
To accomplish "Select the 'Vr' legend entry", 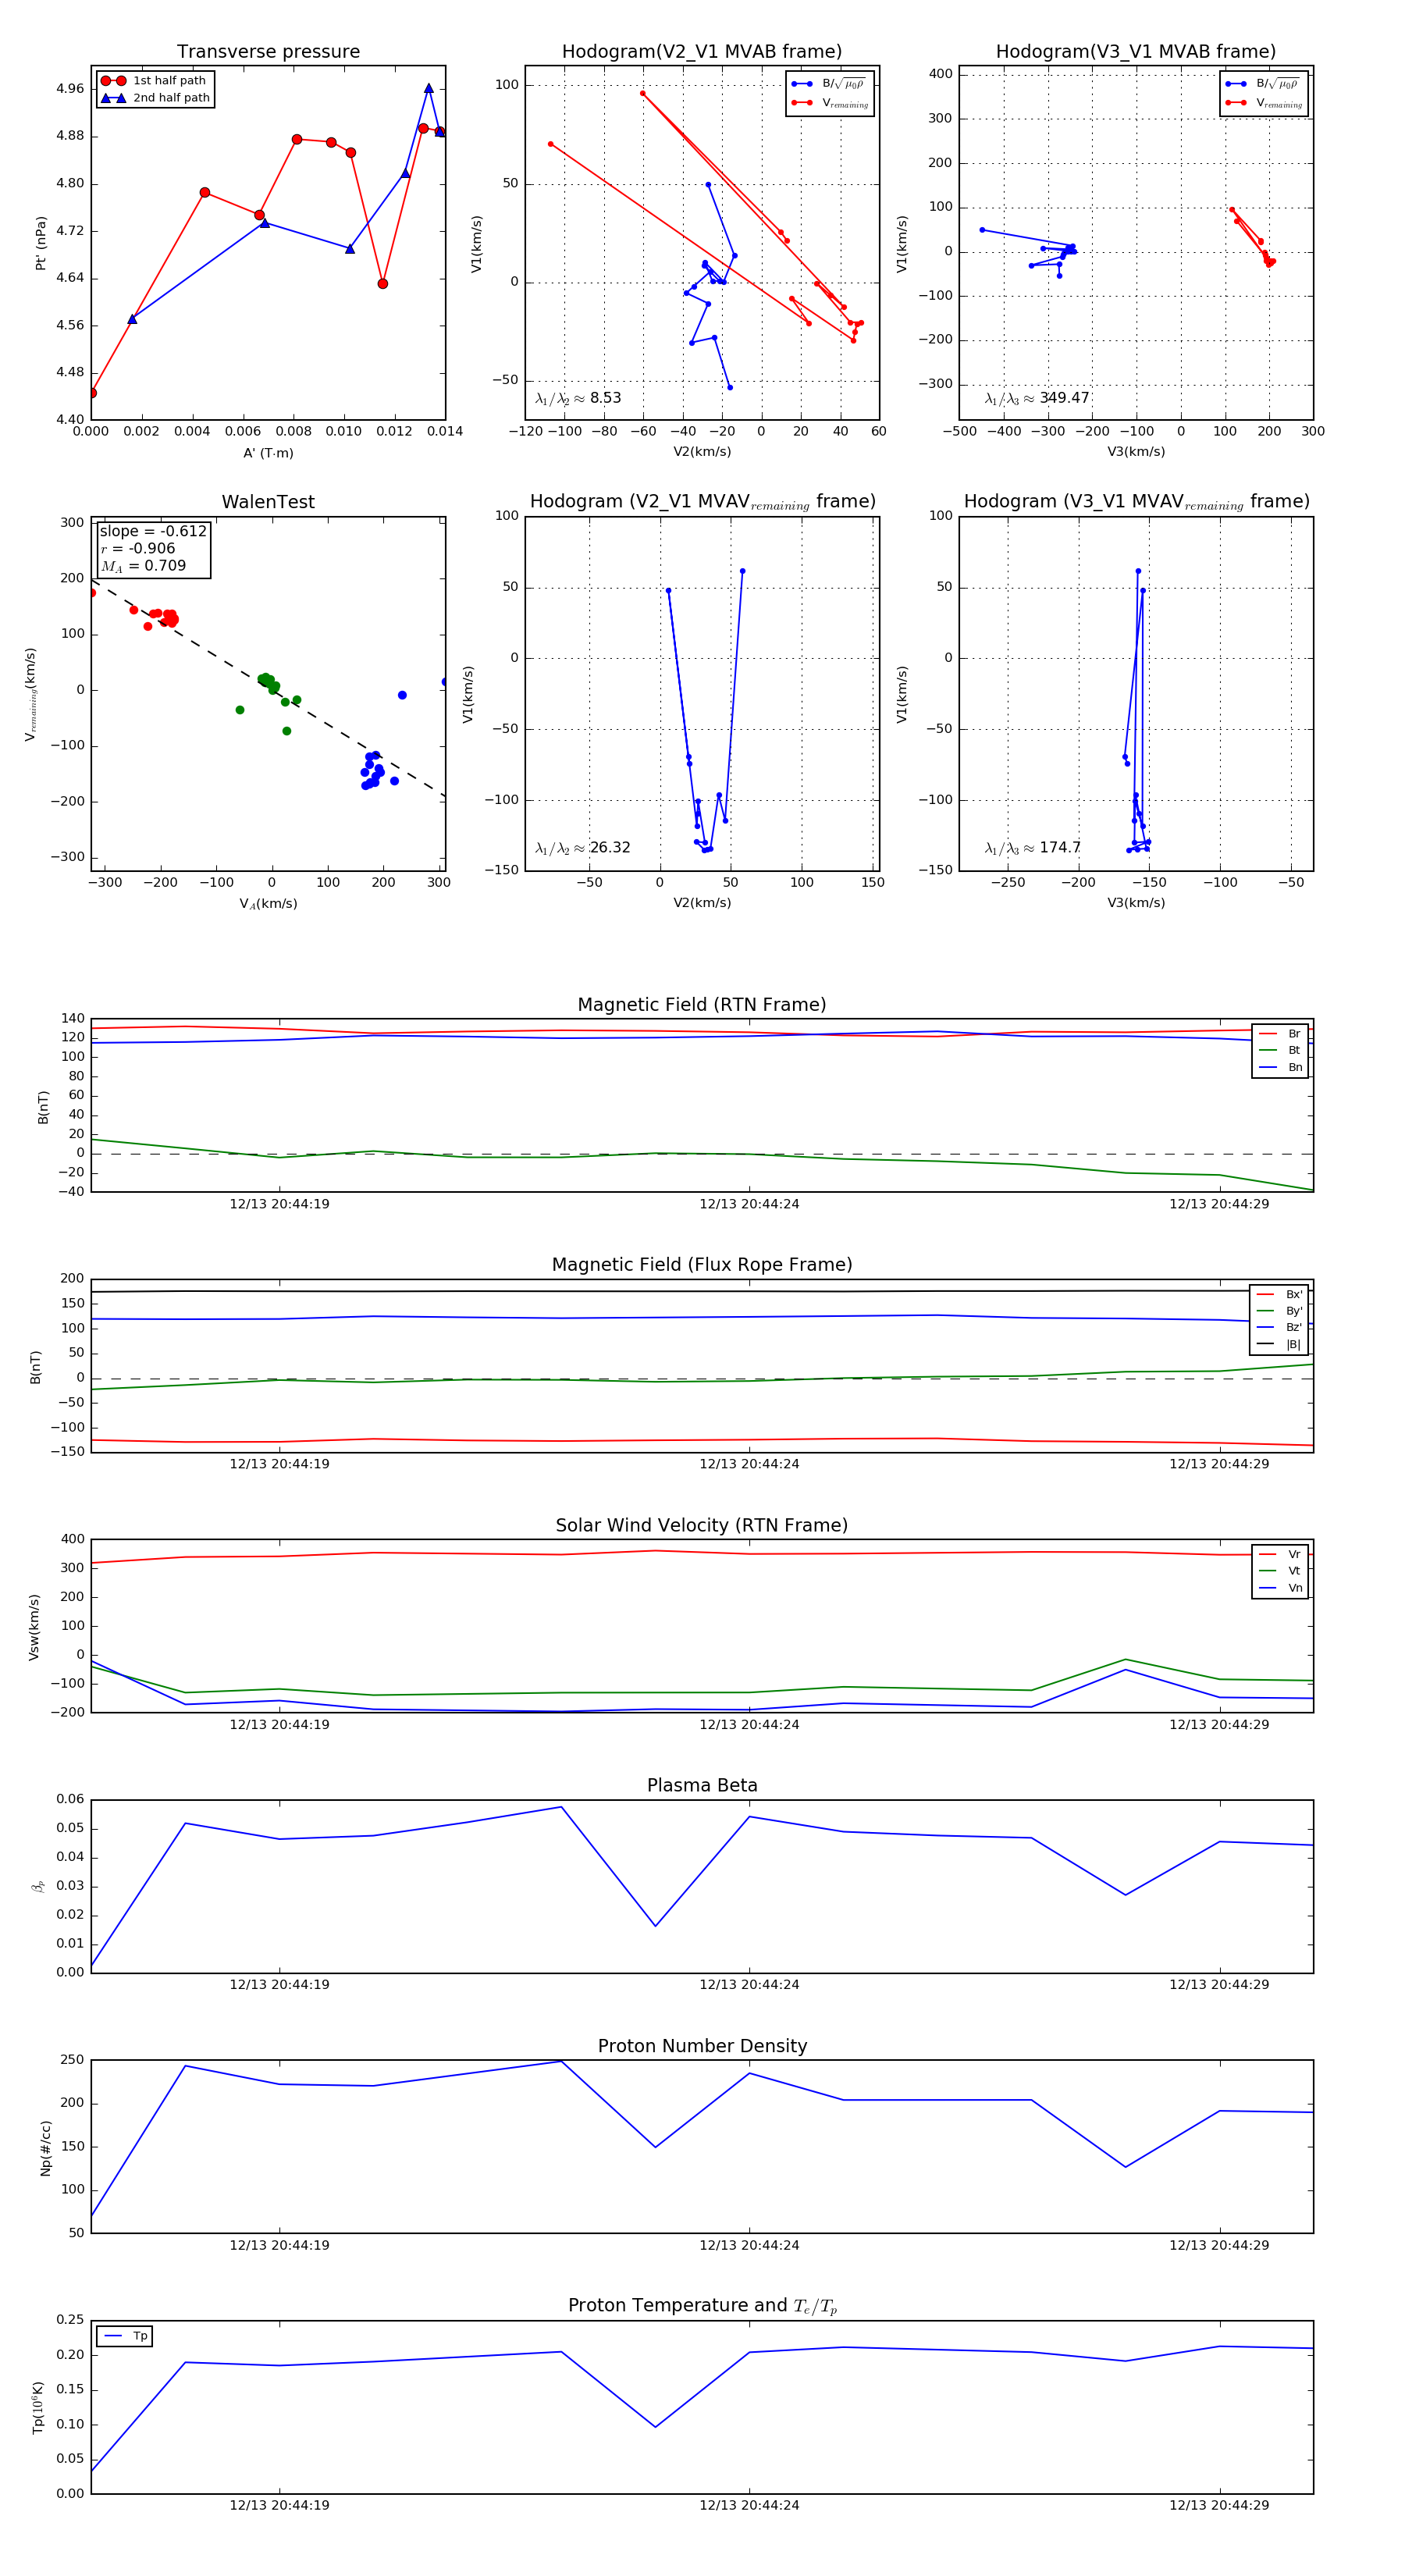I will (x=1280, y=1555).
